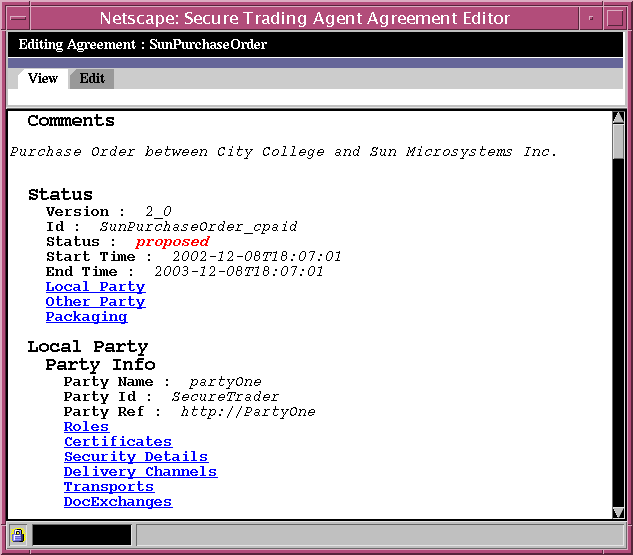Click the 'SunPurchaseOrder_cpaid' Id value

pos(198,227)
